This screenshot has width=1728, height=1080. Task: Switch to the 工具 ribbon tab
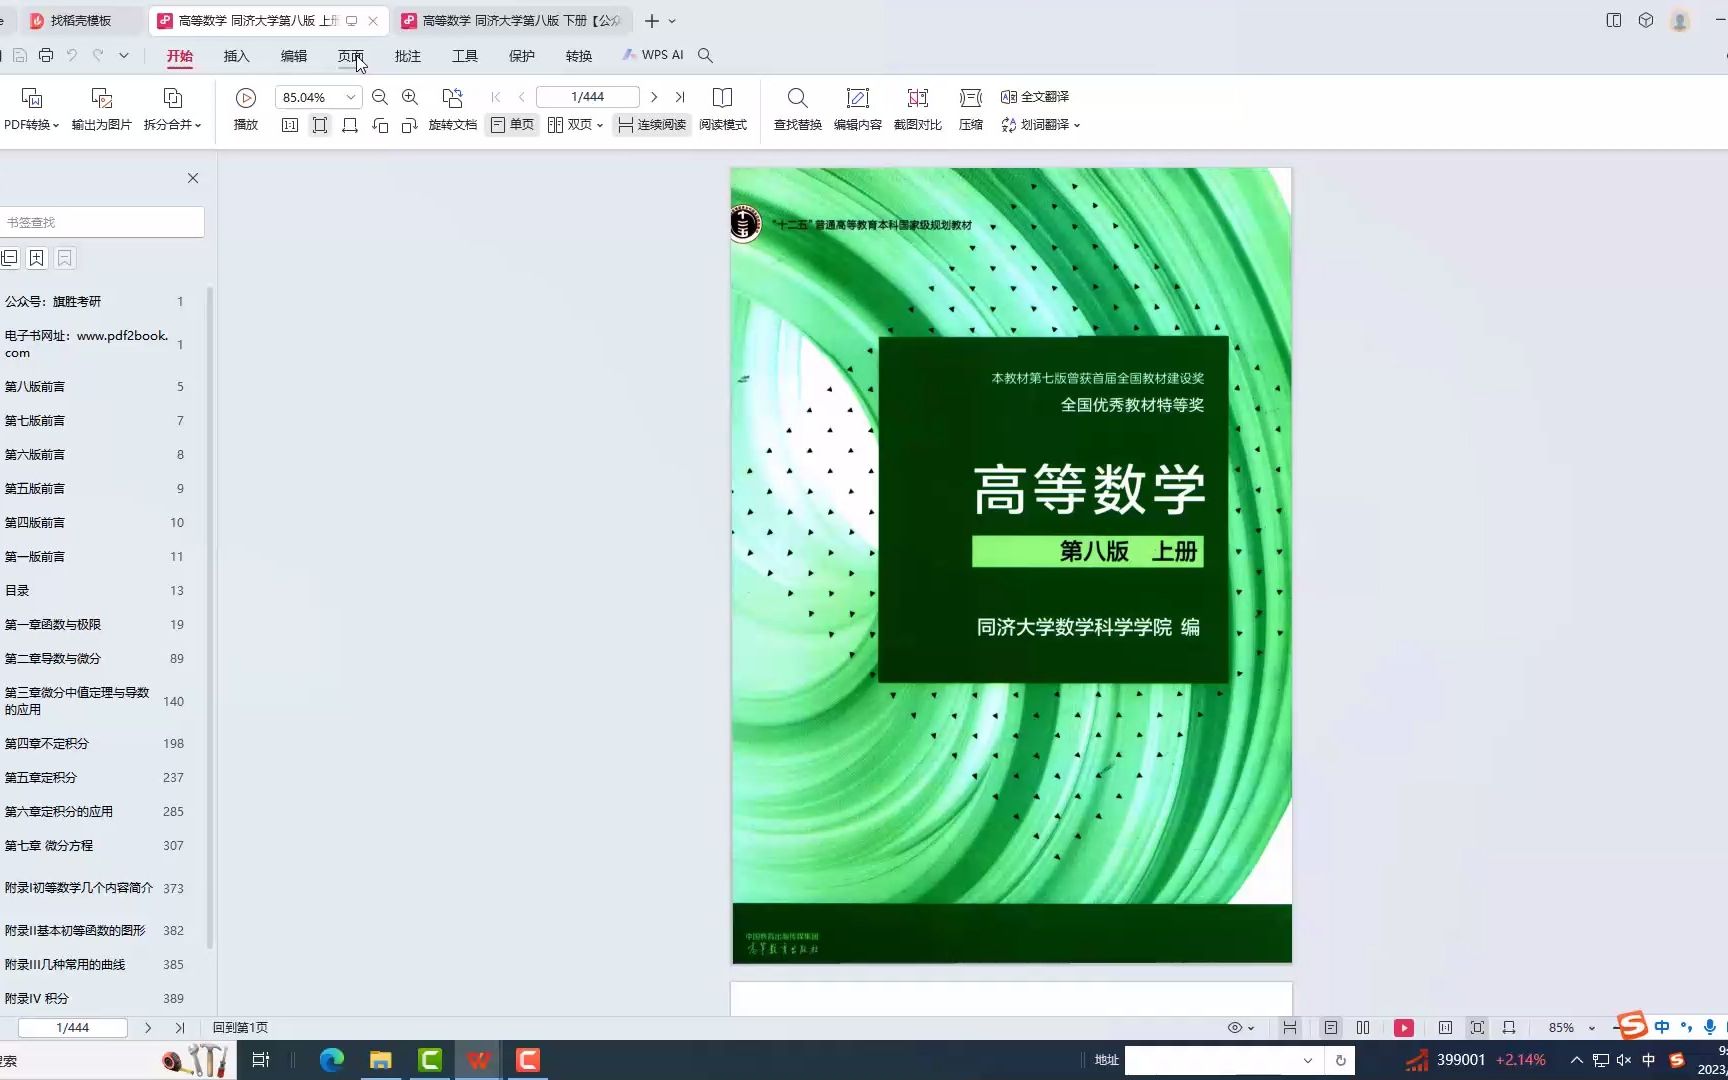(465, 56)
